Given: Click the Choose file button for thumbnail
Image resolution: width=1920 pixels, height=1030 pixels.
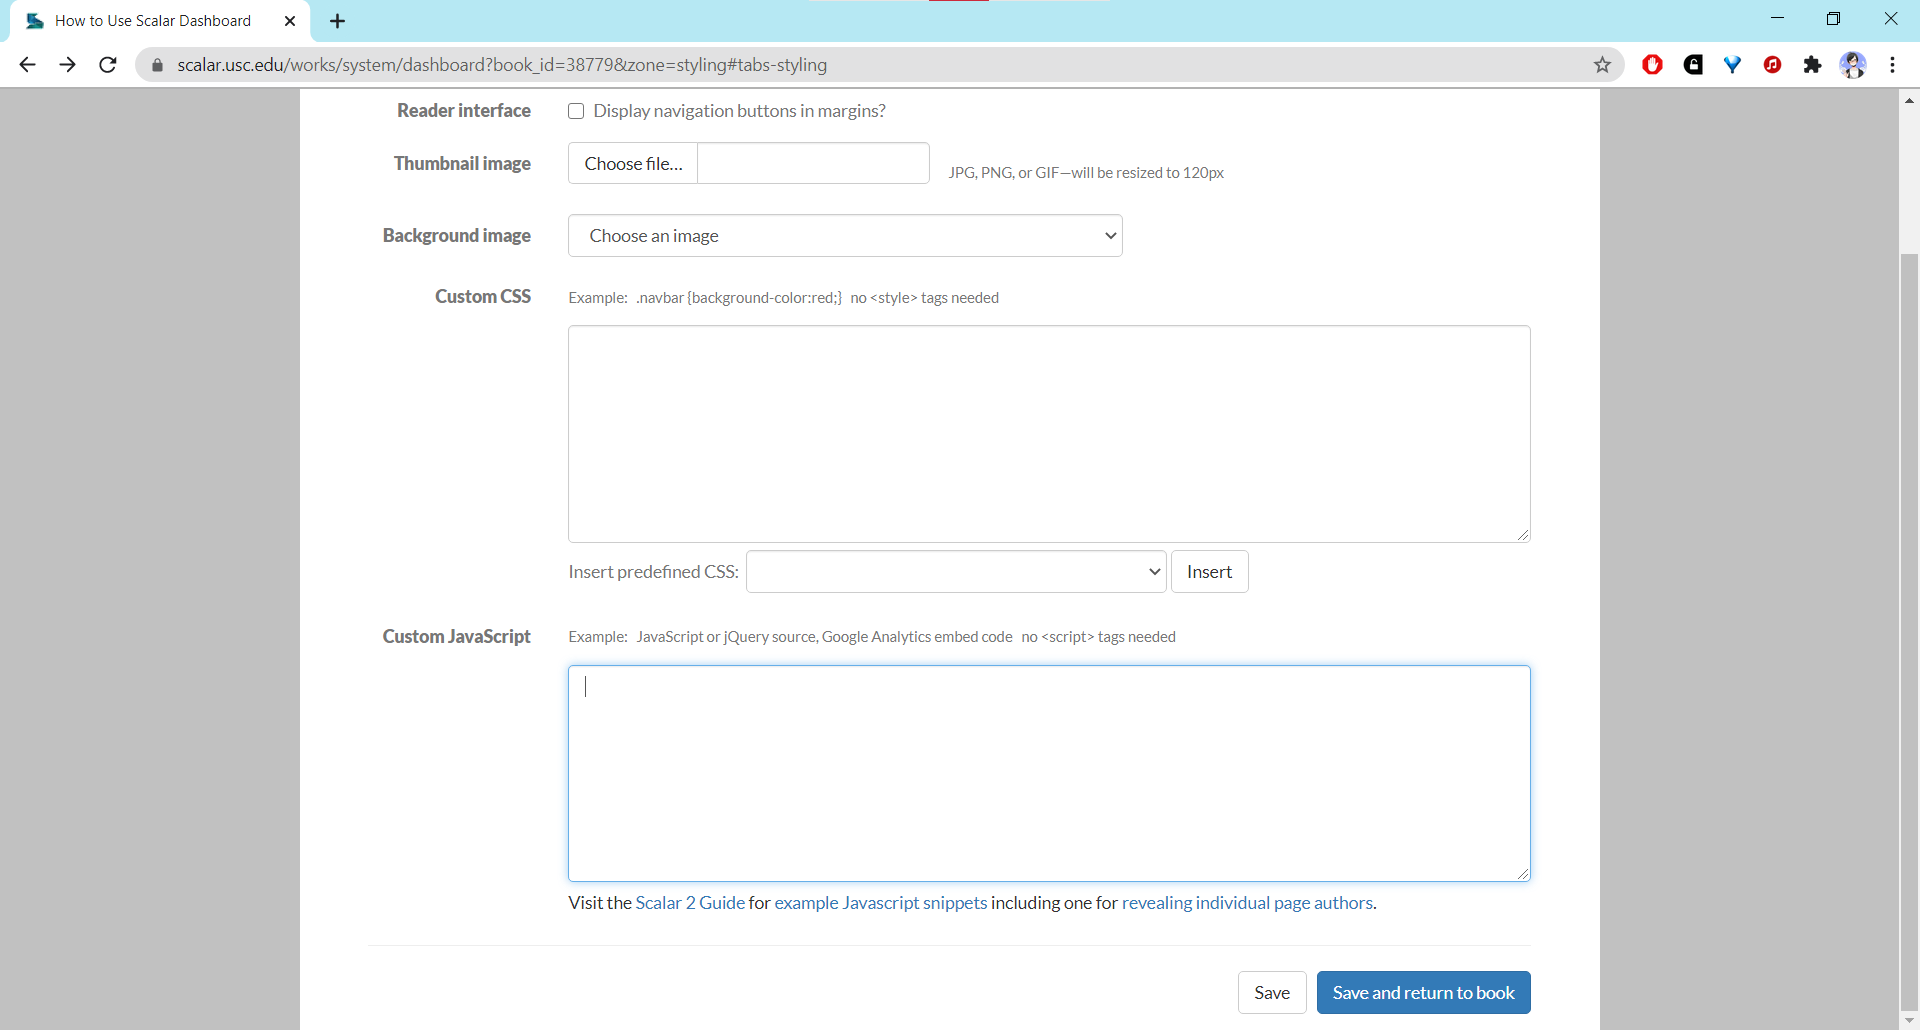Looking at the screenshot, I should click(633, 164).
